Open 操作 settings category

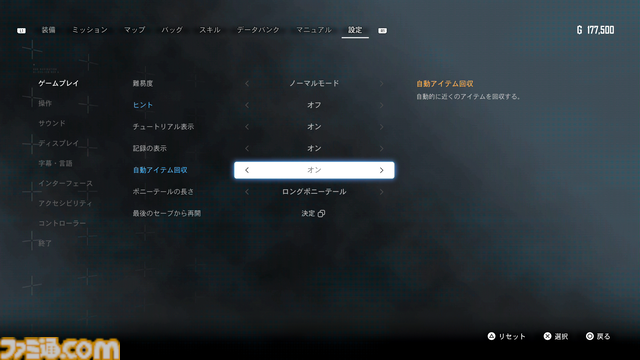[x=45, y=103]
